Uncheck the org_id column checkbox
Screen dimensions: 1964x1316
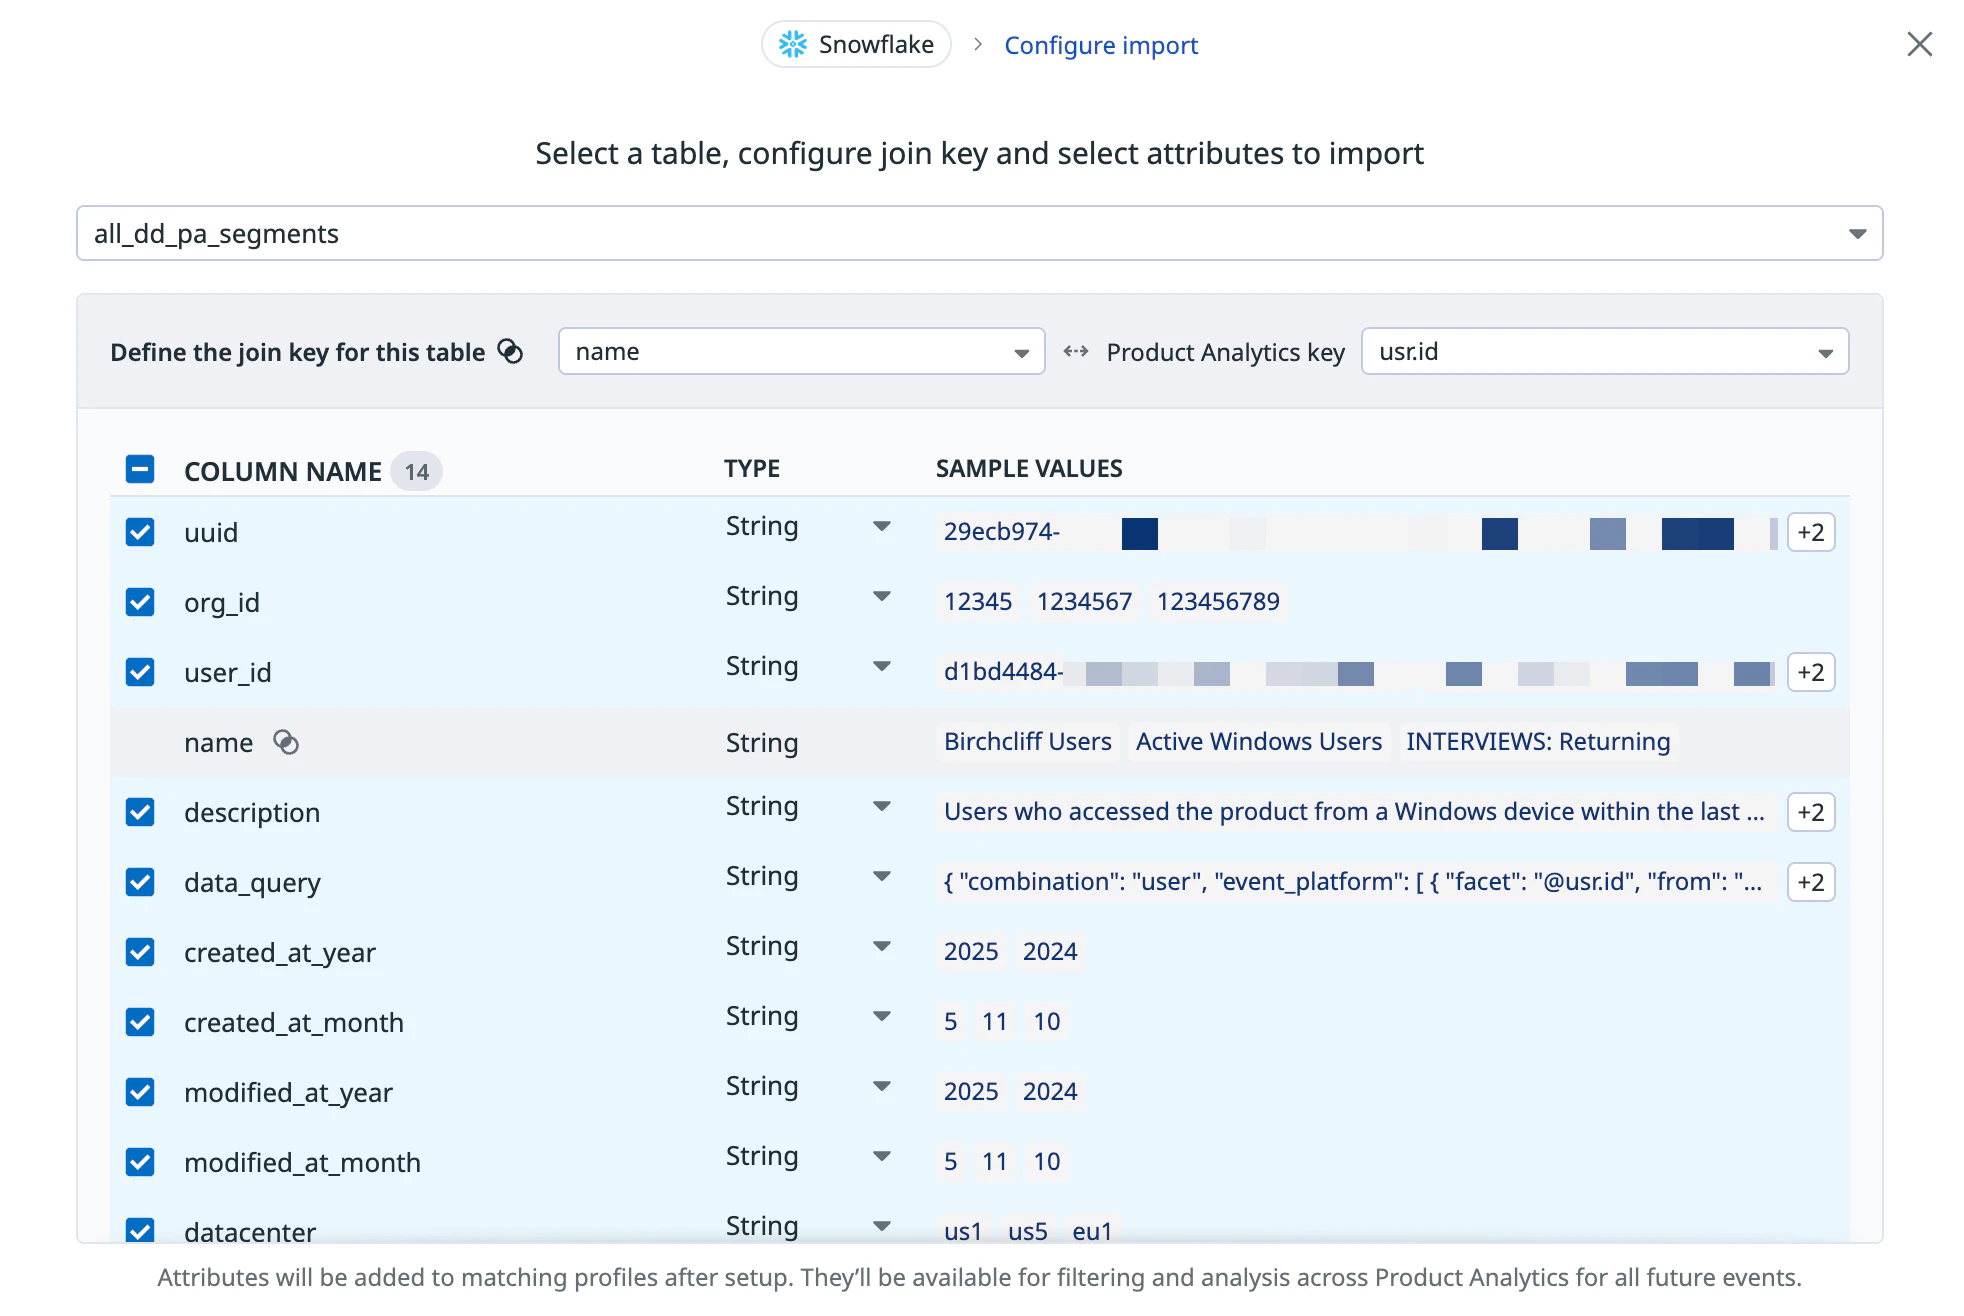(x=140, y=602)
